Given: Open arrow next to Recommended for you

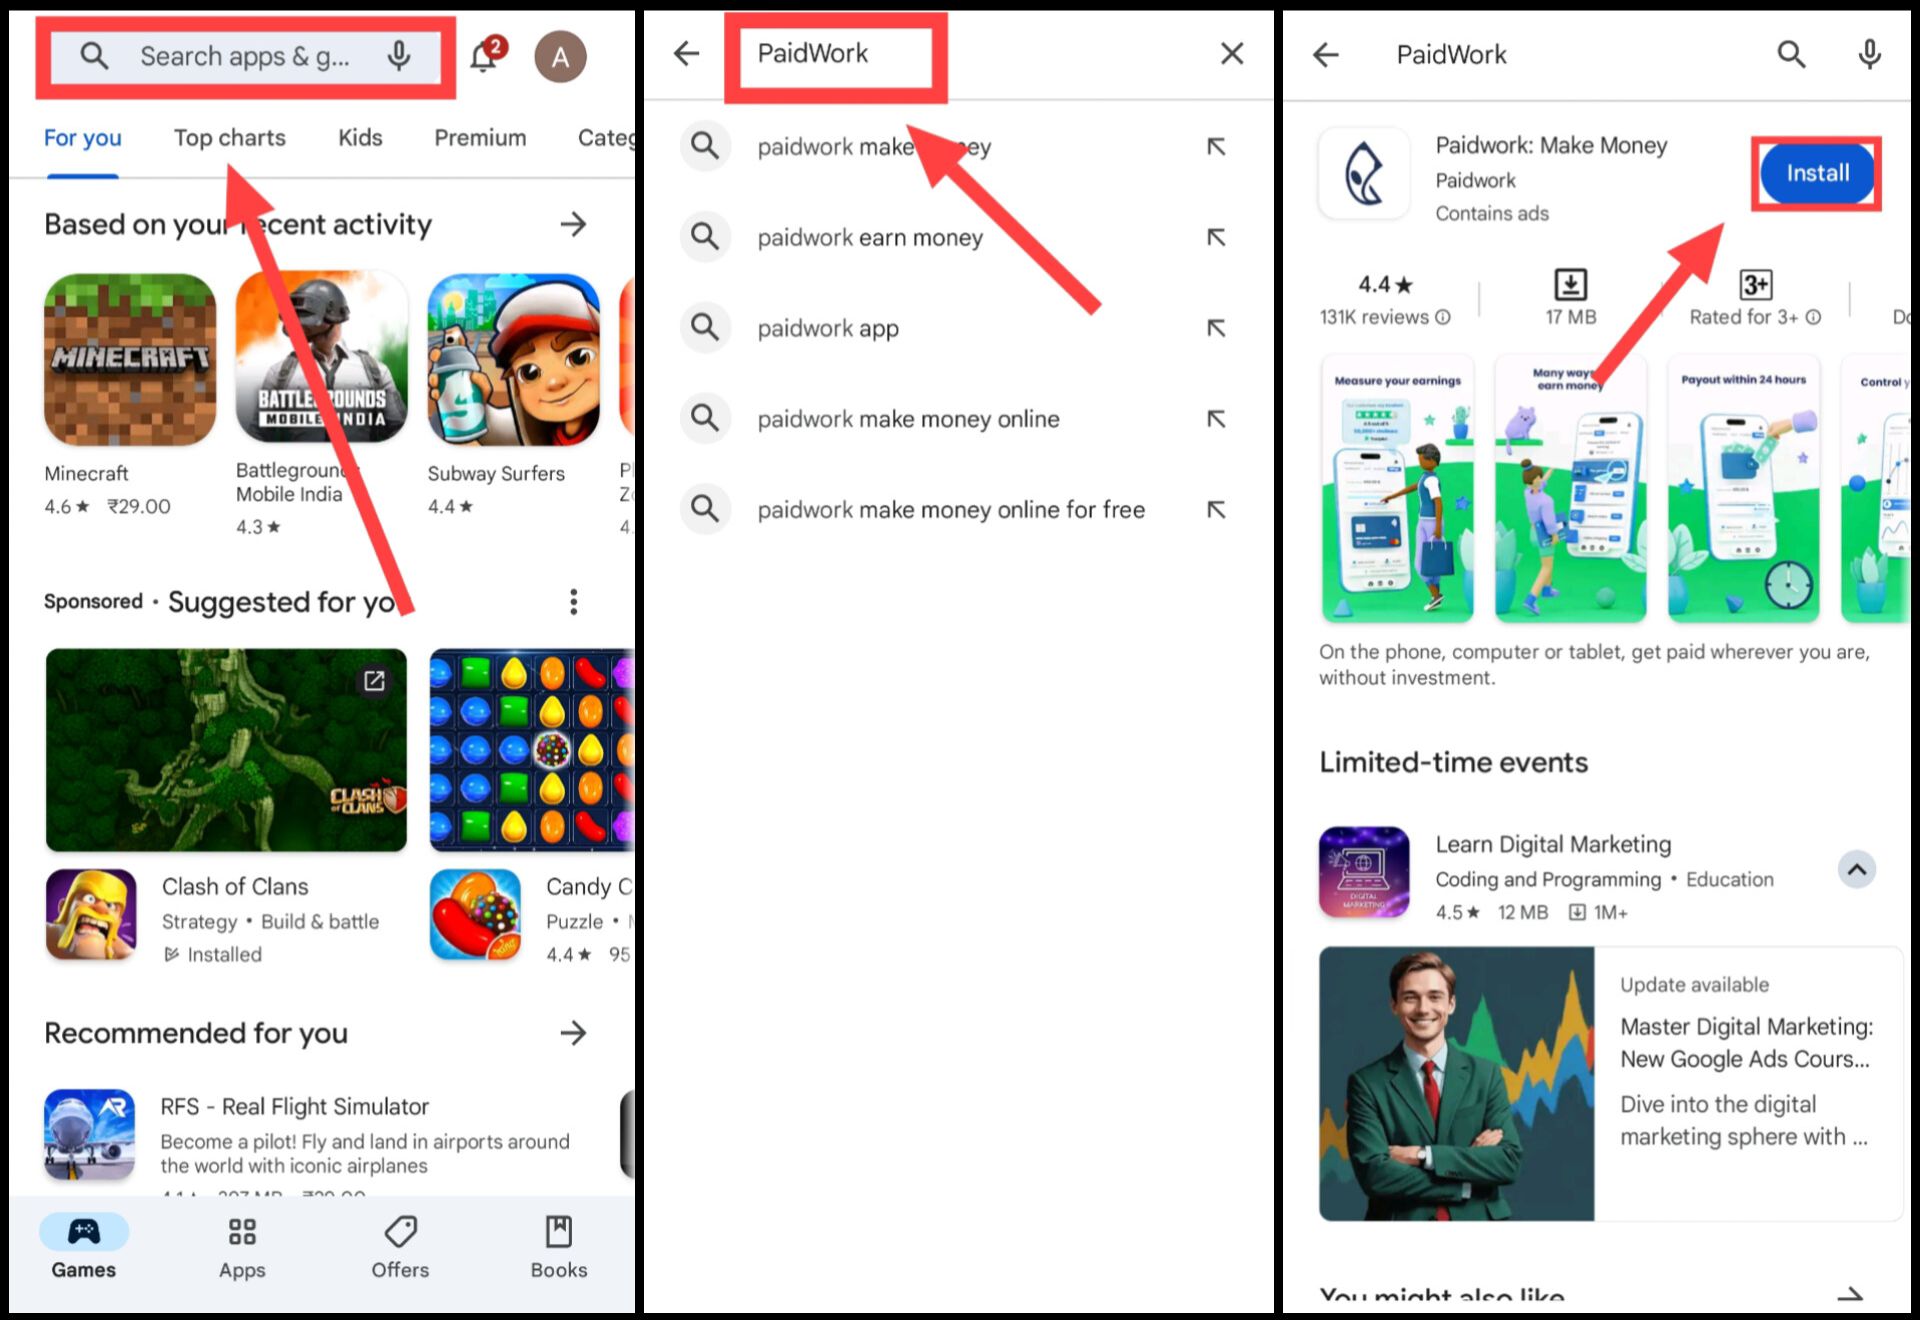Looking at the screenshot, I should point(573,1033).
